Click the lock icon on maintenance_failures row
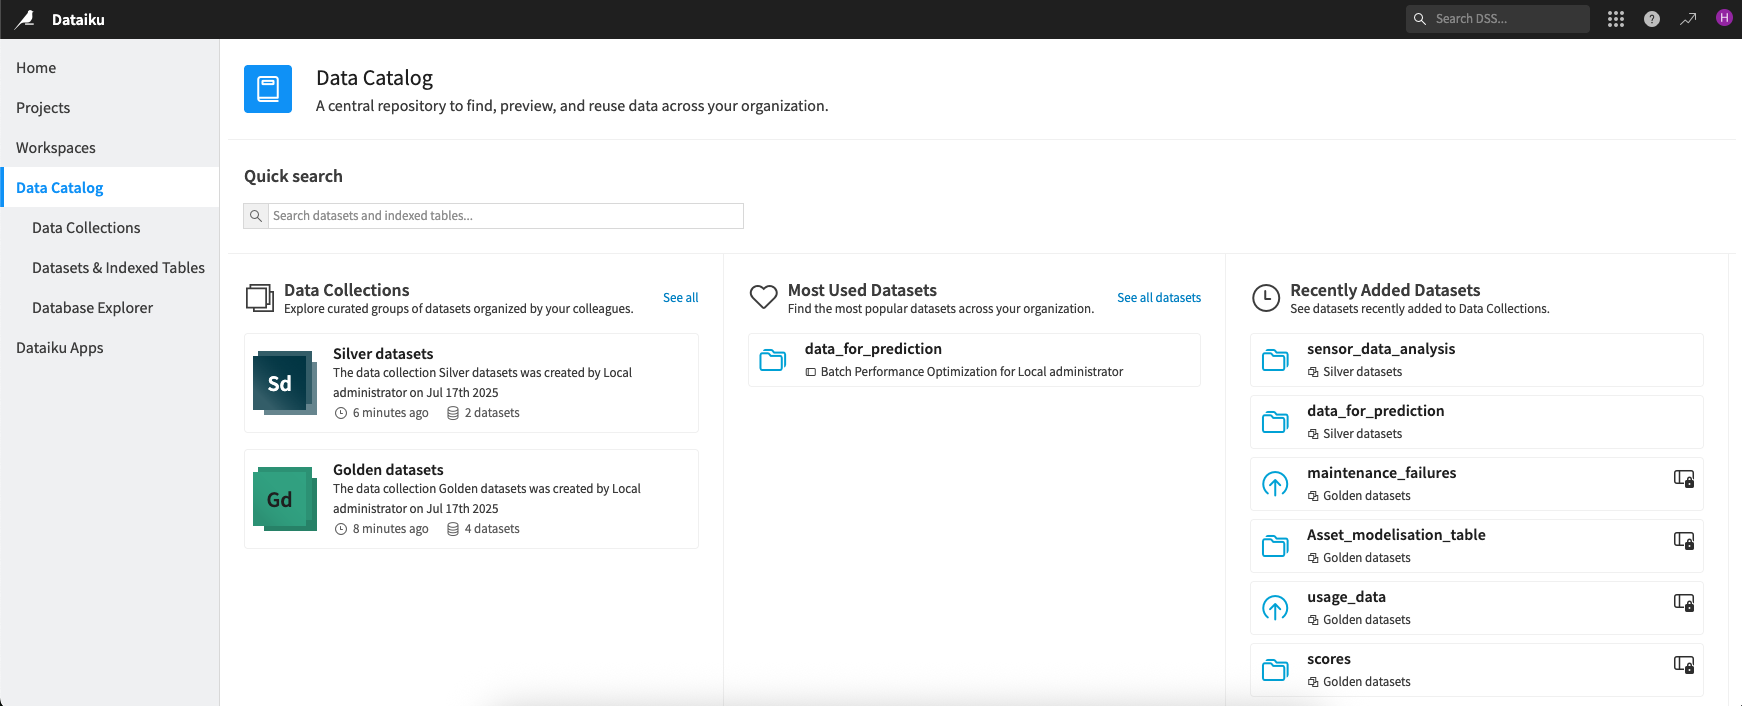 pyautogui.click(x=1684, y=479)
